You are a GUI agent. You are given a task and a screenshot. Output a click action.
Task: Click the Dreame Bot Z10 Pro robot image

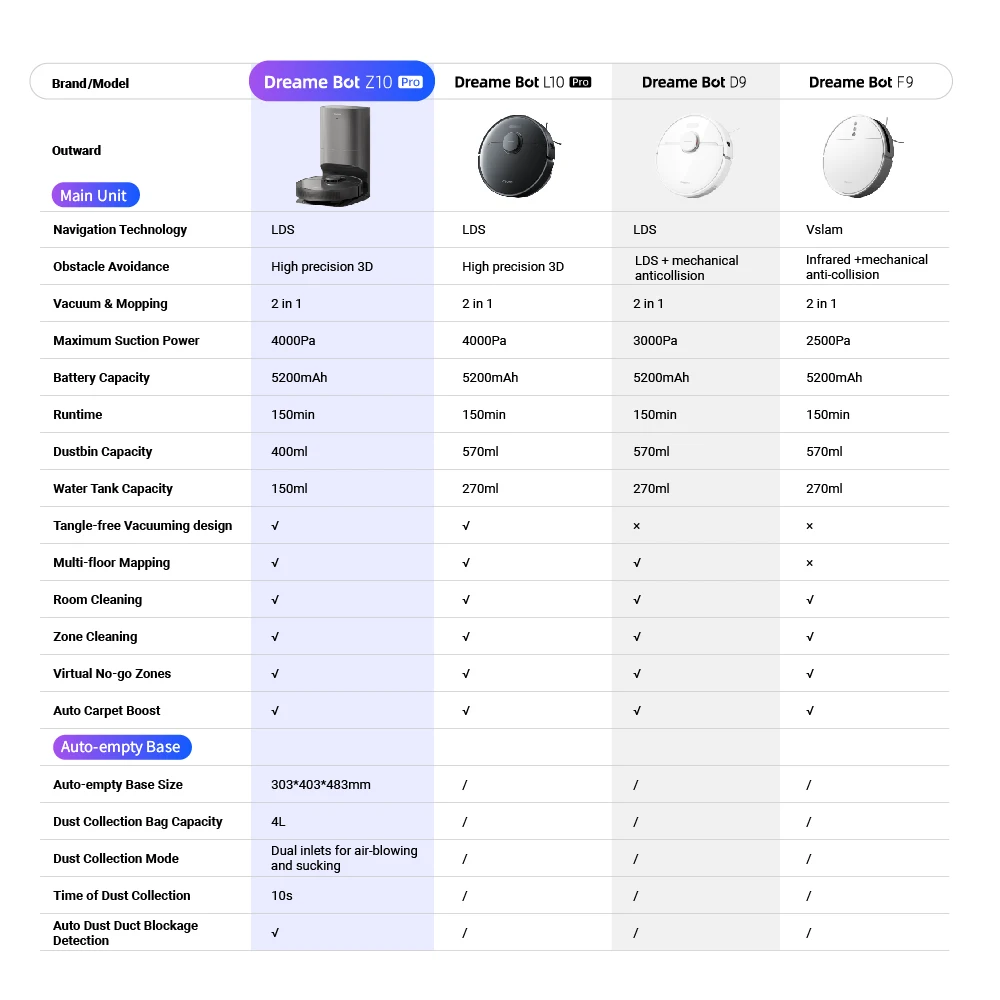pos(339,158)
